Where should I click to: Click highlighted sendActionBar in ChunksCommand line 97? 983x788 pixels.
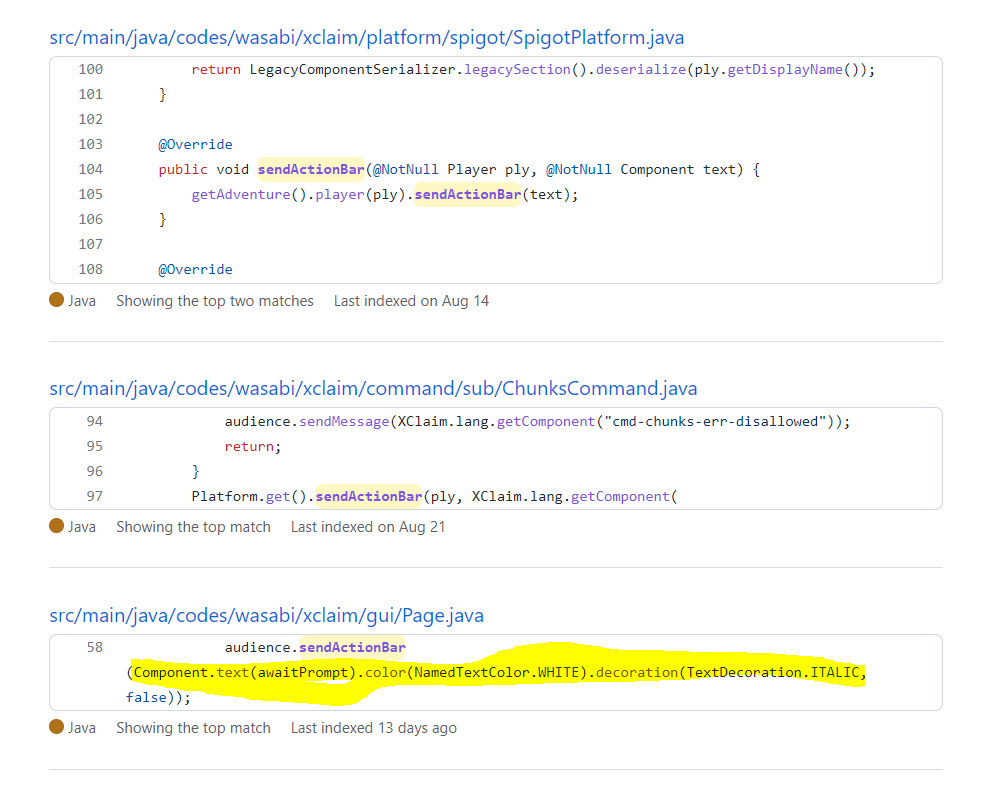point(369,497)
